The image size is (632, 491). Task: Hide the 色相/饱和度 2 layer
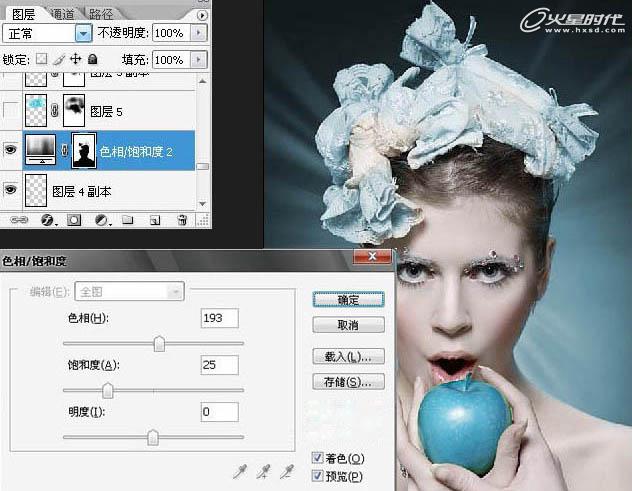coord(10,150)
